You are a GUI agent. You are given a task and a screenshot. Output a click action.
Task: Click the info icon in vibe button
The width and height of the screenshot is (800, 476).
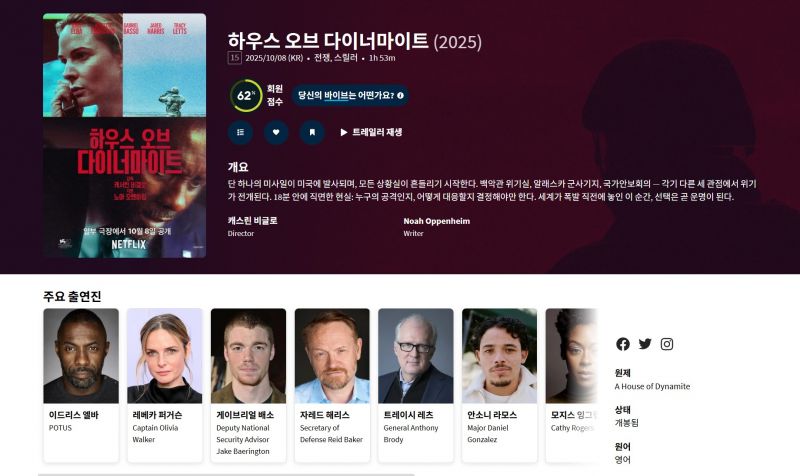[400, 95]
